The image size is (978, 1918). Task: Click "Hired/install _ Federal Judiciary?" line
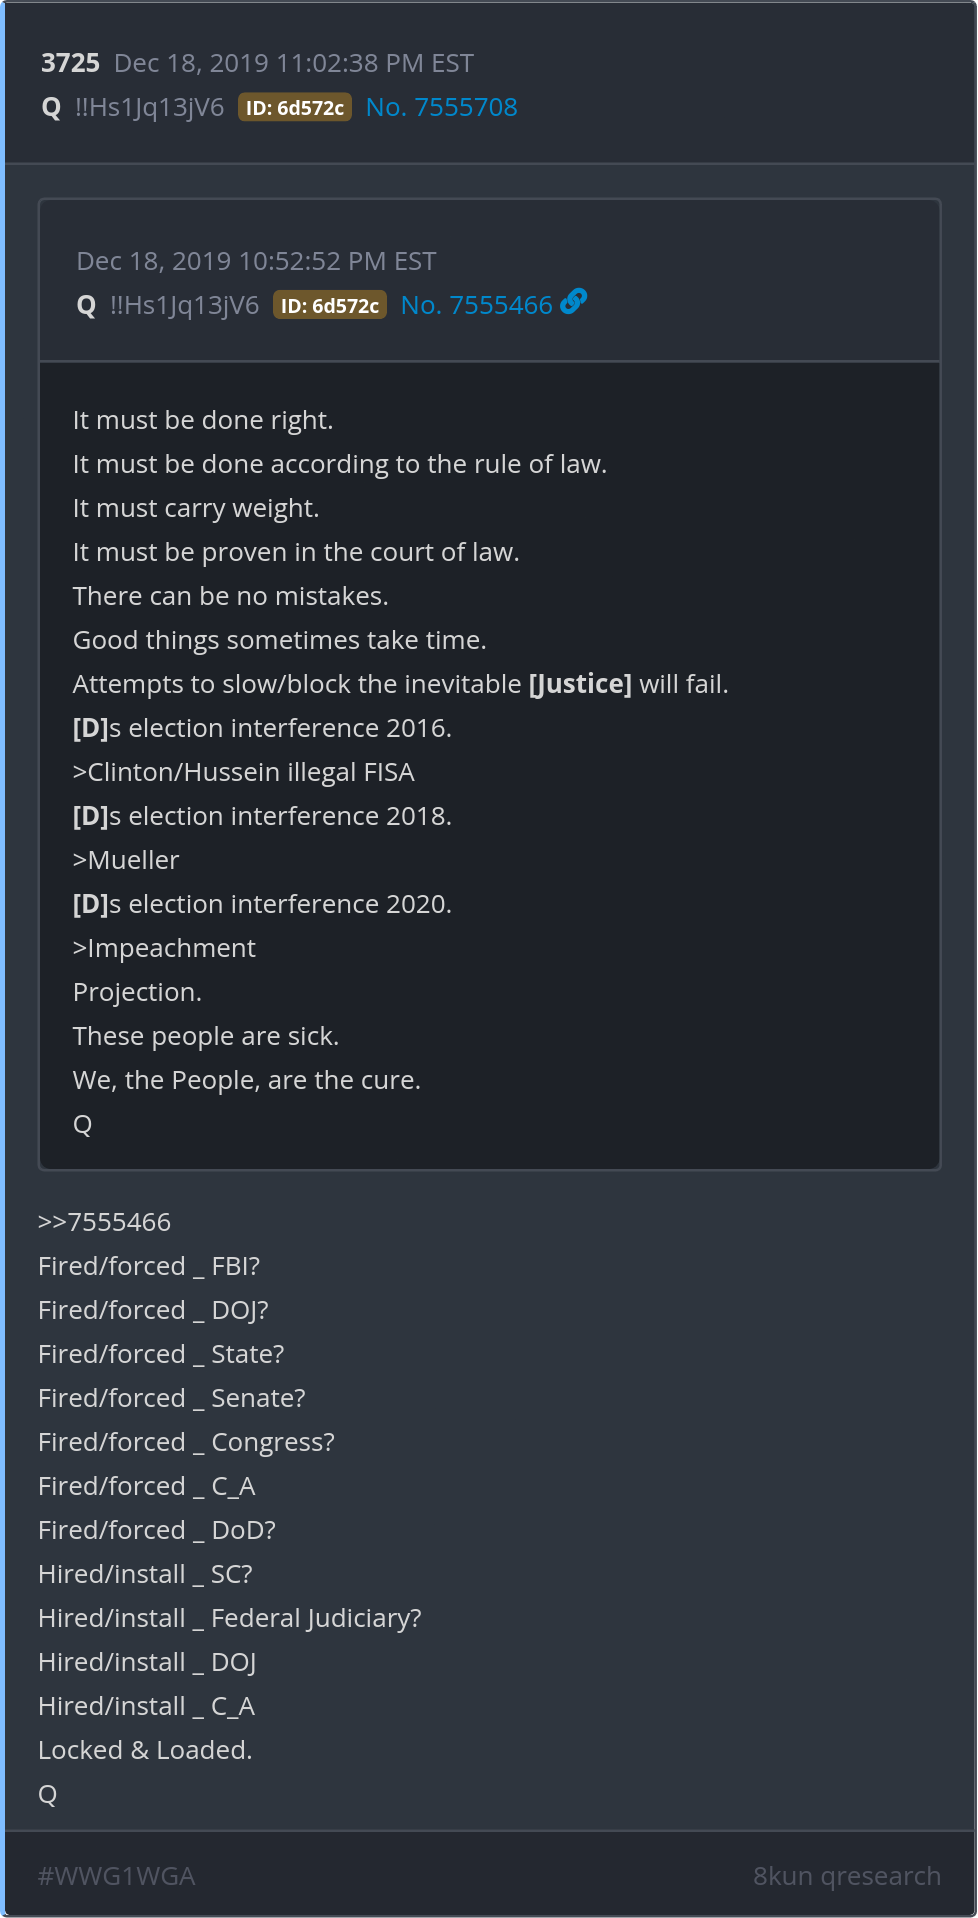pos(229,1618)
